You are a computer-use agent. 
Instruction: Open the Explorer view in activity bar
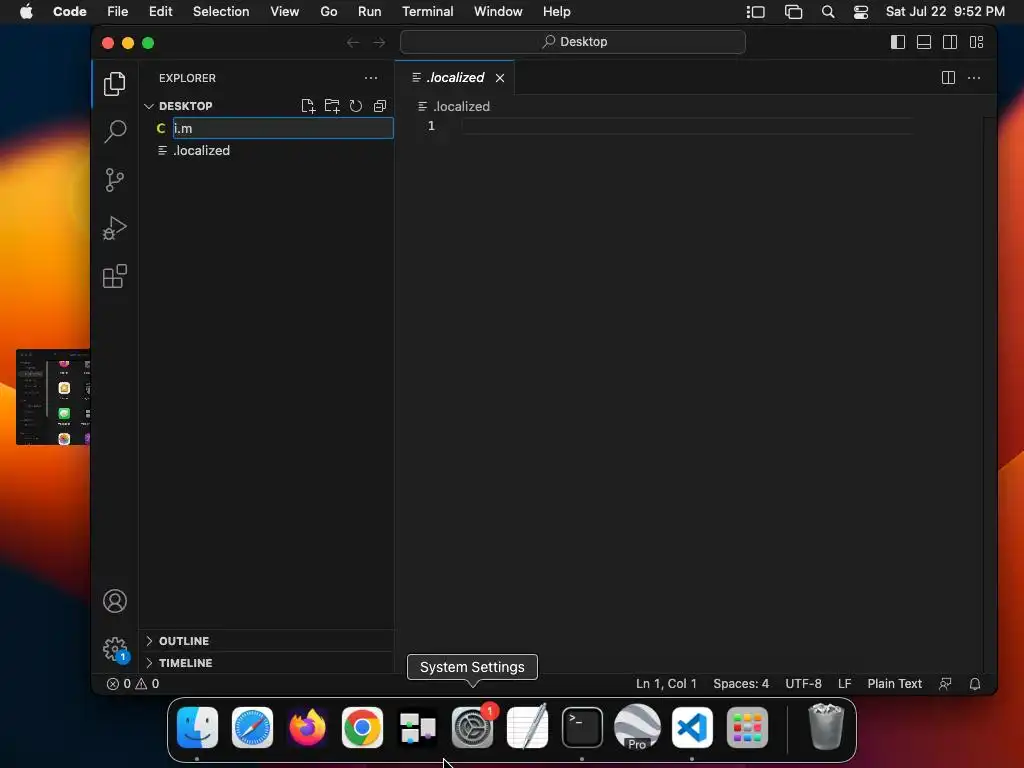[x=114, y=84]
